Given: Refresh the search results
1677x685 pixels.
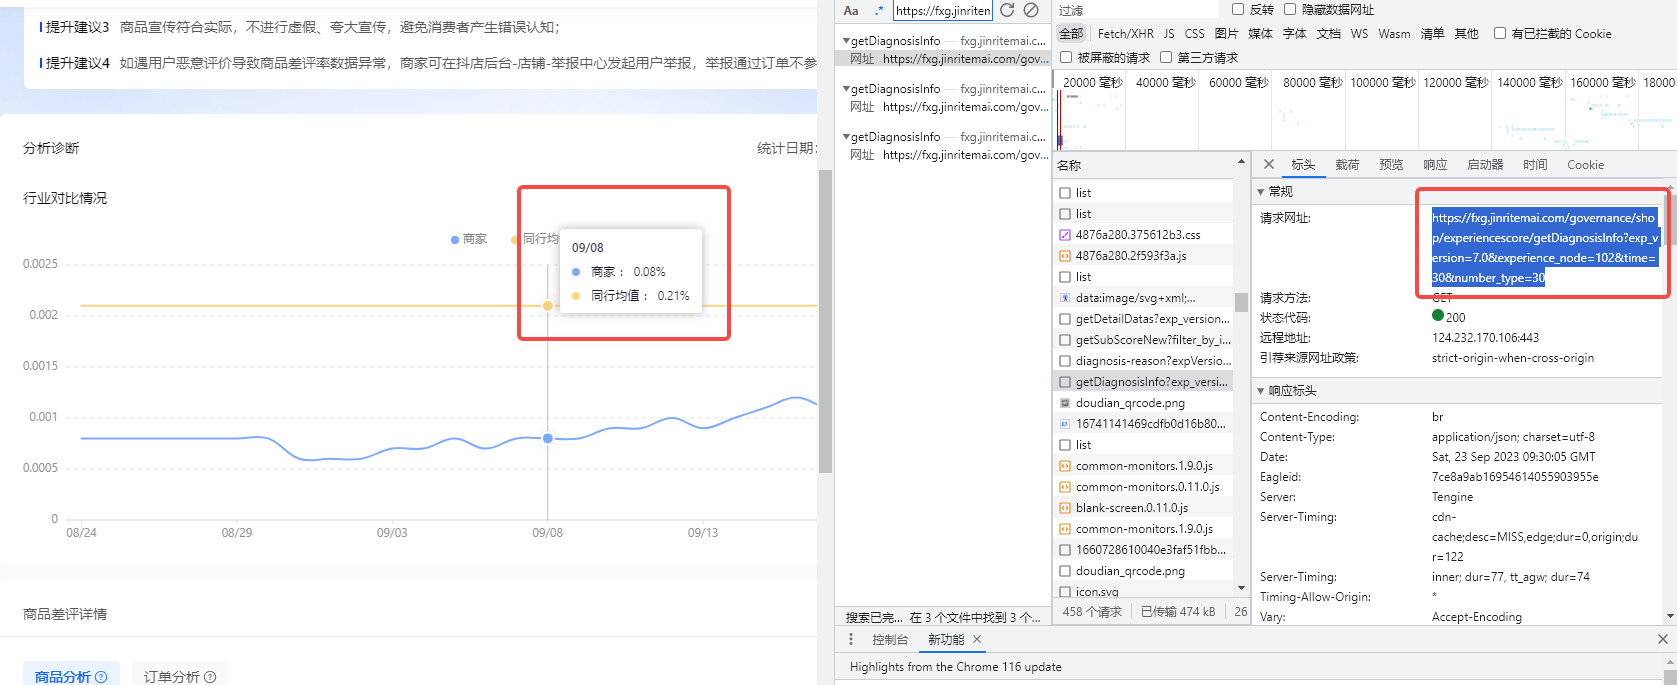Looking at the screenshot, I should coord(1007,10).
